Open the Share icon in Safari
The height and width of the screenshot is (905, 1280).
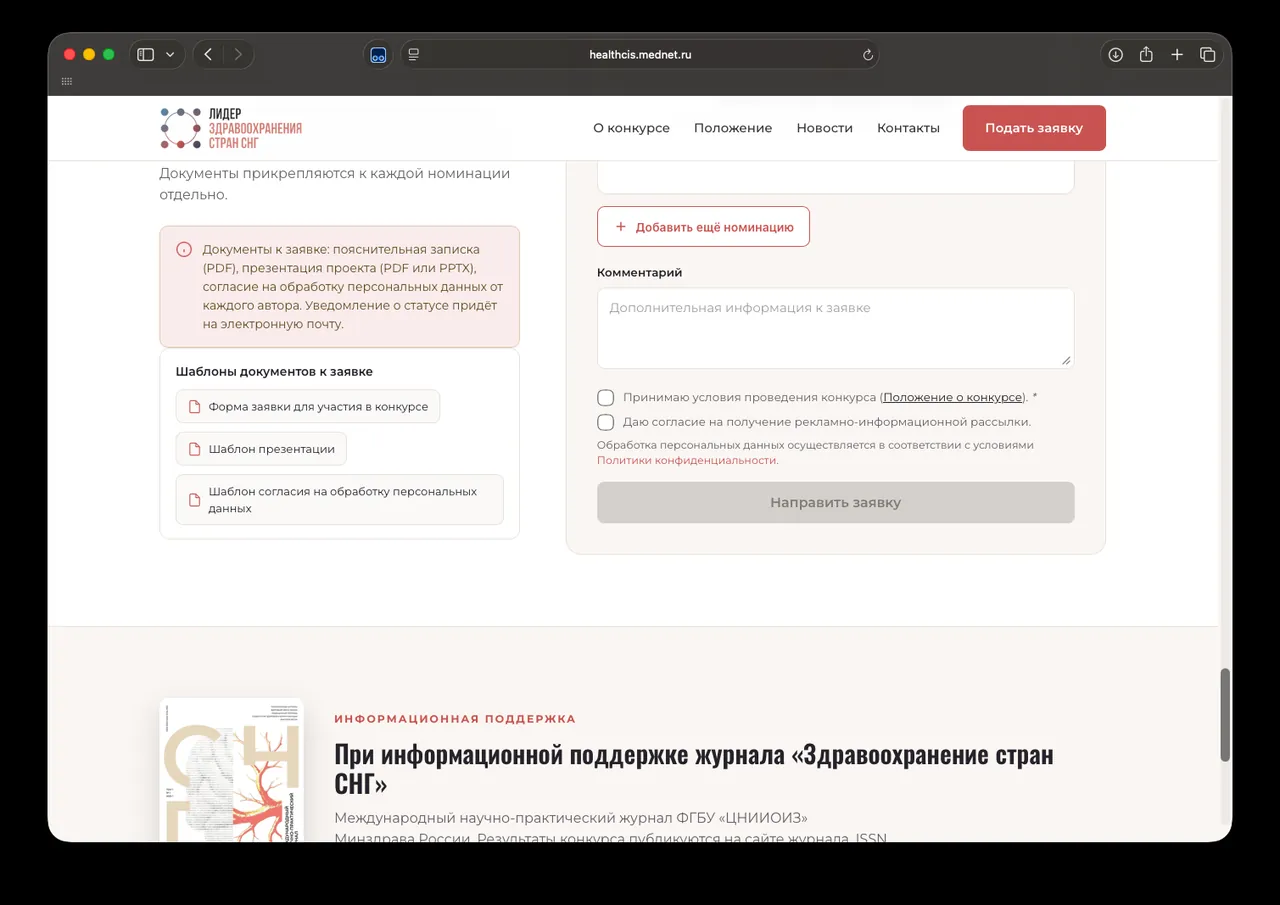tap(1146, 54)
